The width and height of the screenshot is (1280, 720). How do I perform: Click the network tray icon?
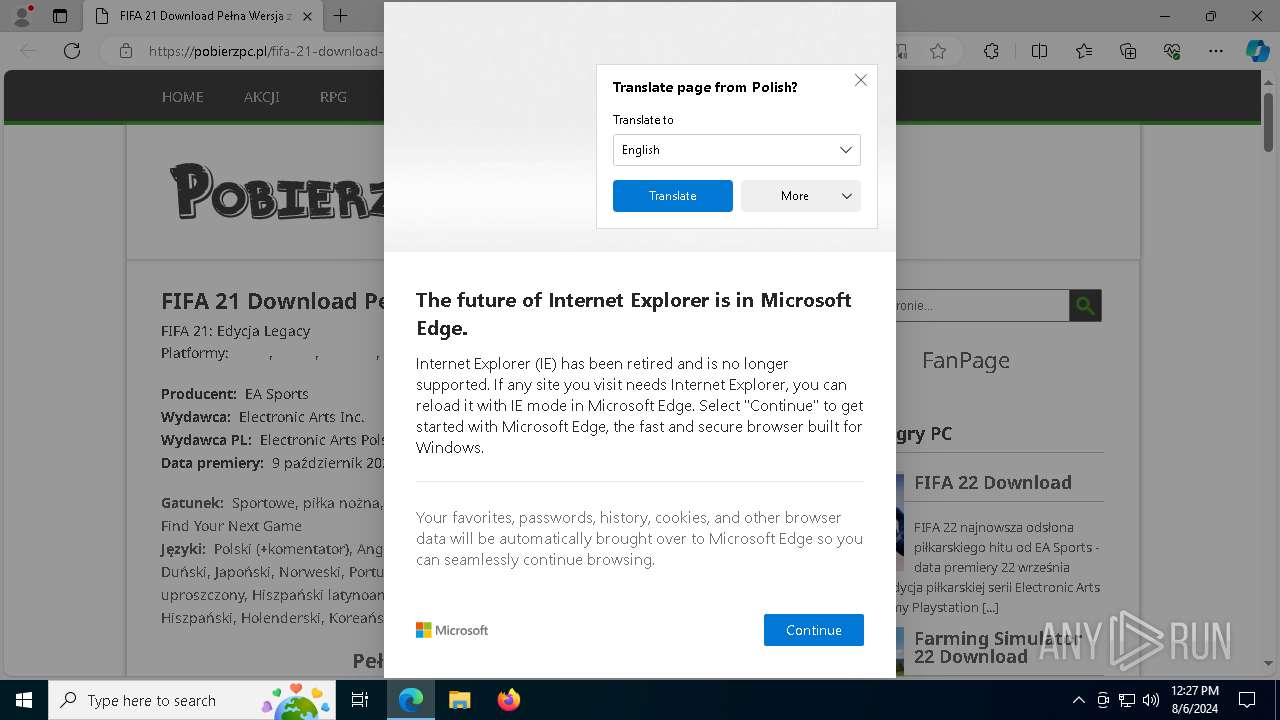coord(1127,700)
